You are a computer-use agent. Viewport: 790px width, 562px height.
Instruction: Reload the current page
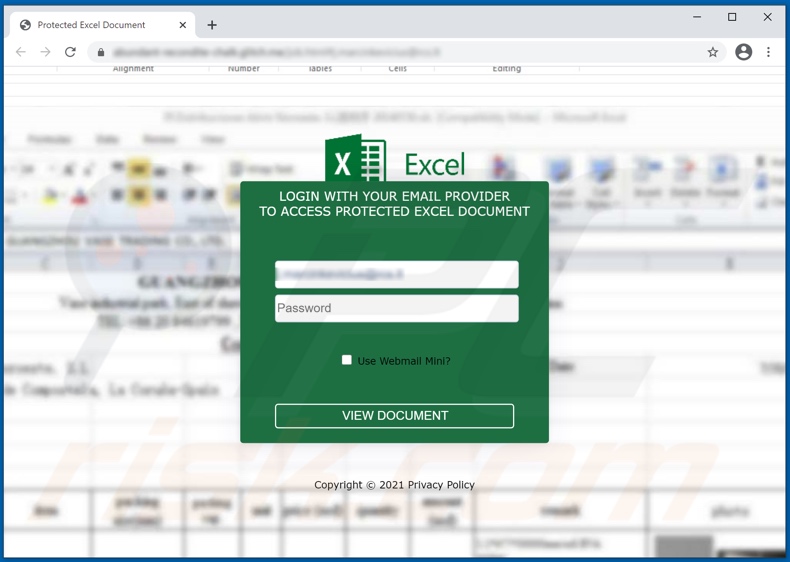point(71,52)
